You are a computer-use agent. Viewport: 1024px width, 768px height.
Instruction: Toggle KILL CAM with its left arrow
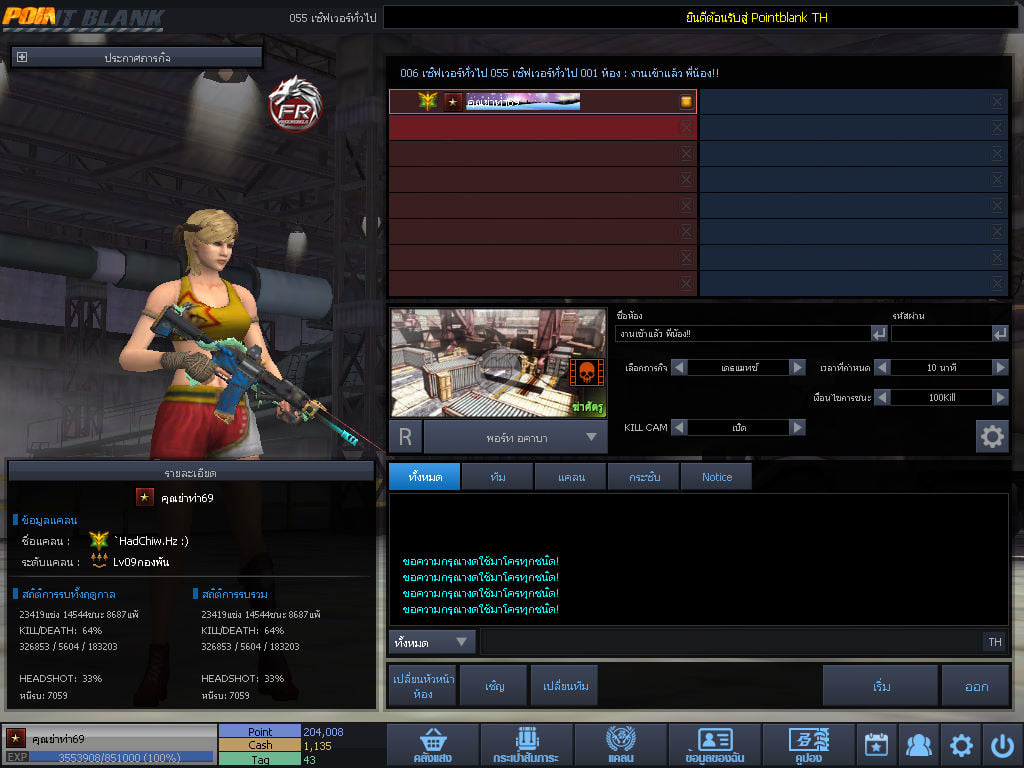coord(679,427)
